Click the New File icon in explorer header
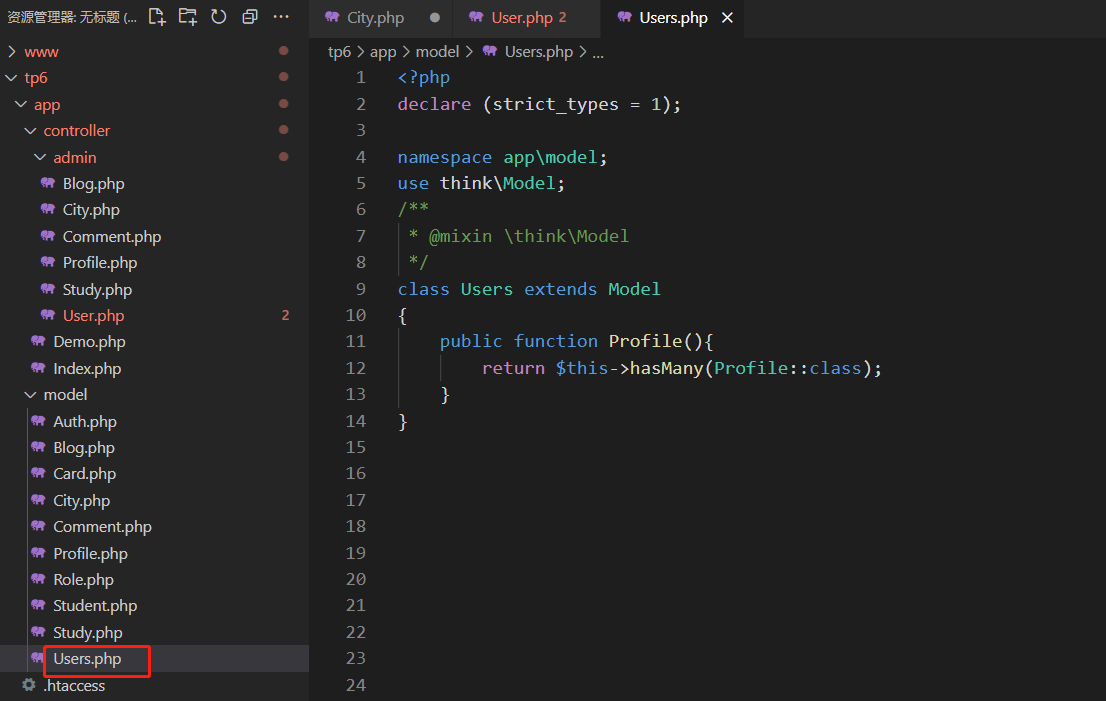This screenshot has width=1106, height=701. (157, 17)
